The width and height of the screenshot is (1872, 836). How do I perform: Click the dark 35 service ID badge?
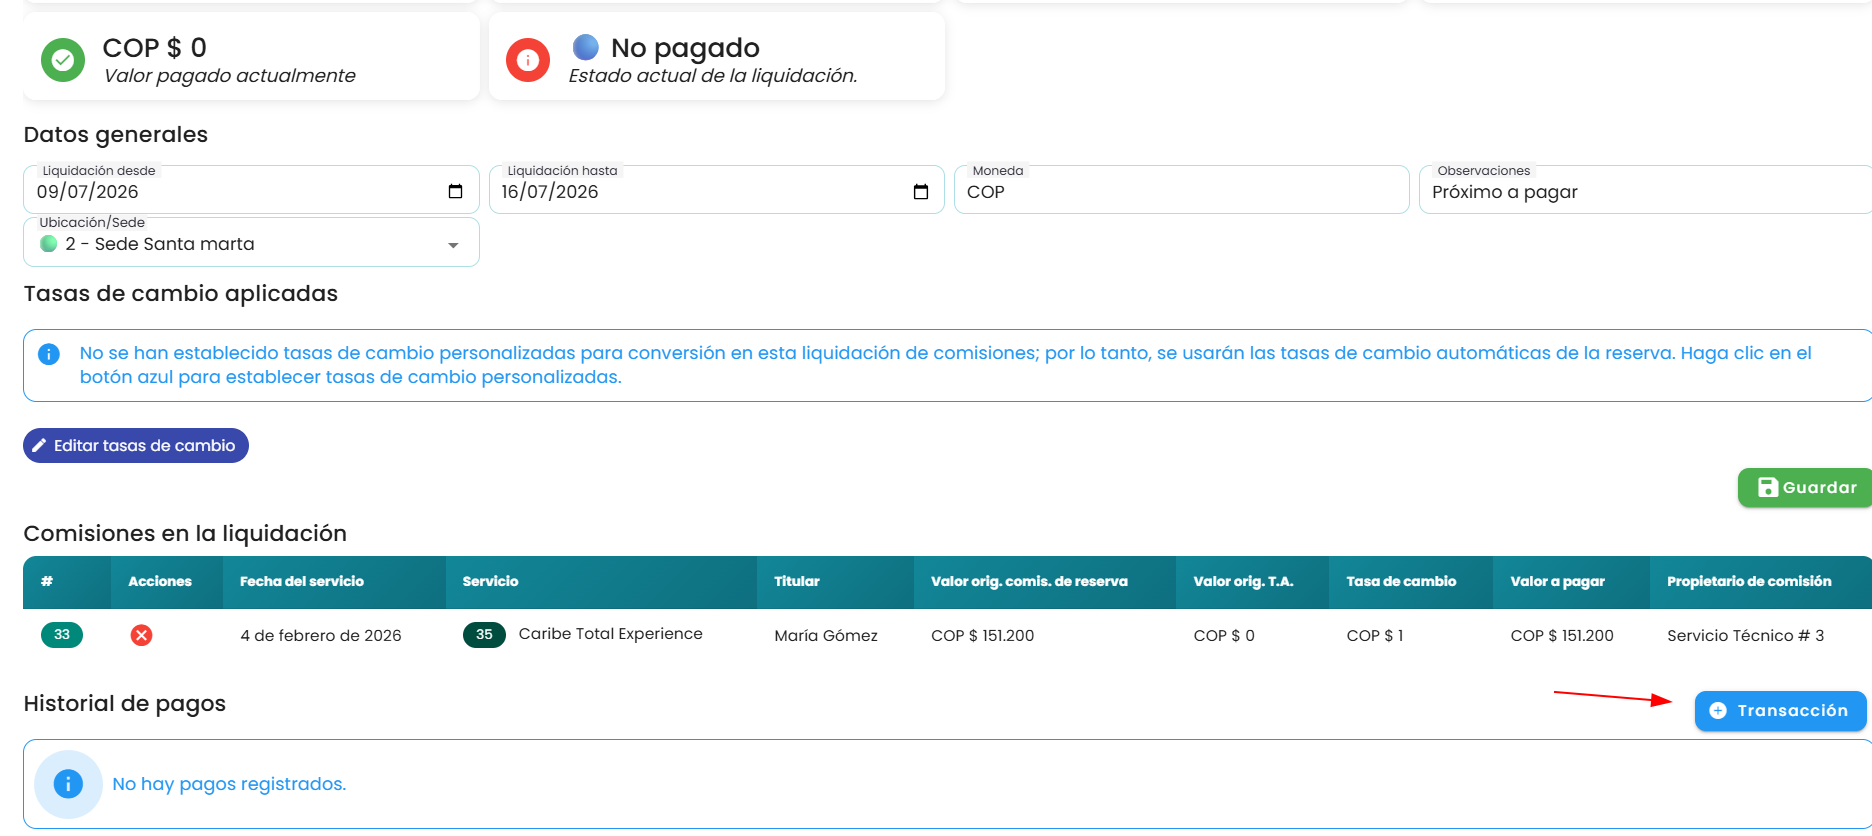(484, 634)
